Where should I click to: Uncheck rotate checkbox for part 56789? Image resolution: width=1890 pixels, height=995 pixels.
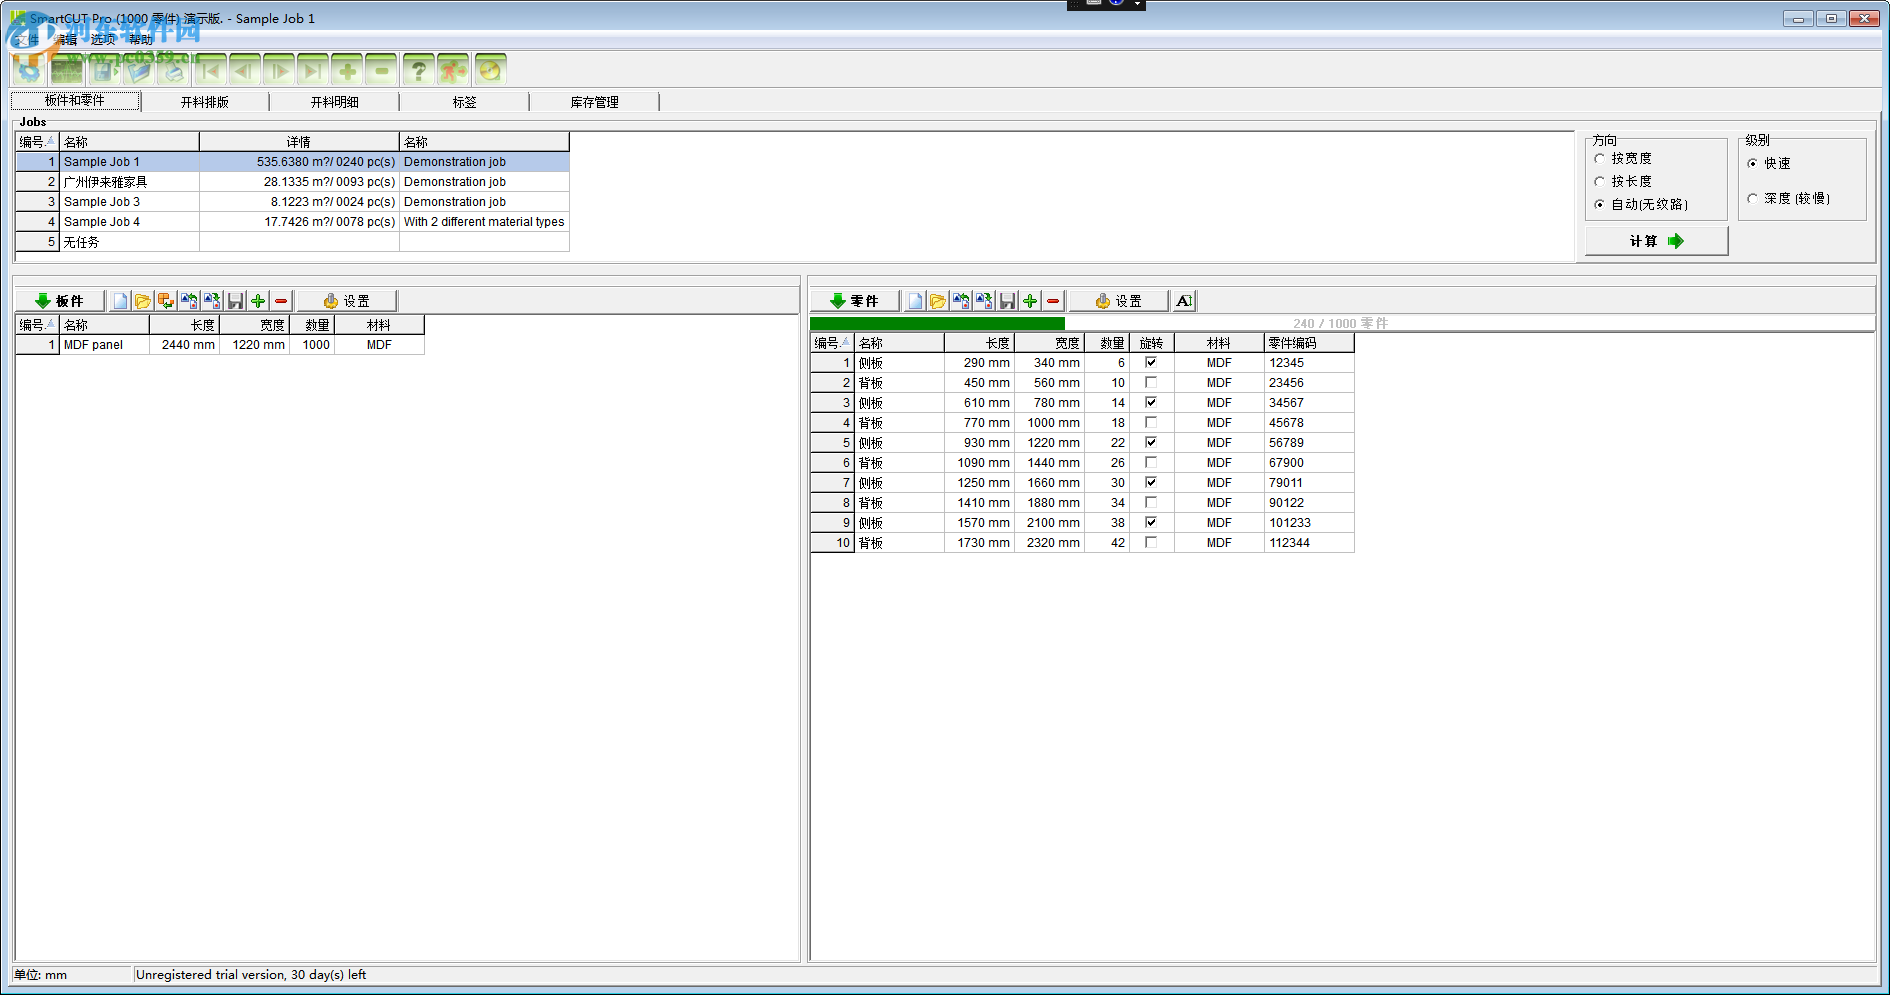[1151, 443]
